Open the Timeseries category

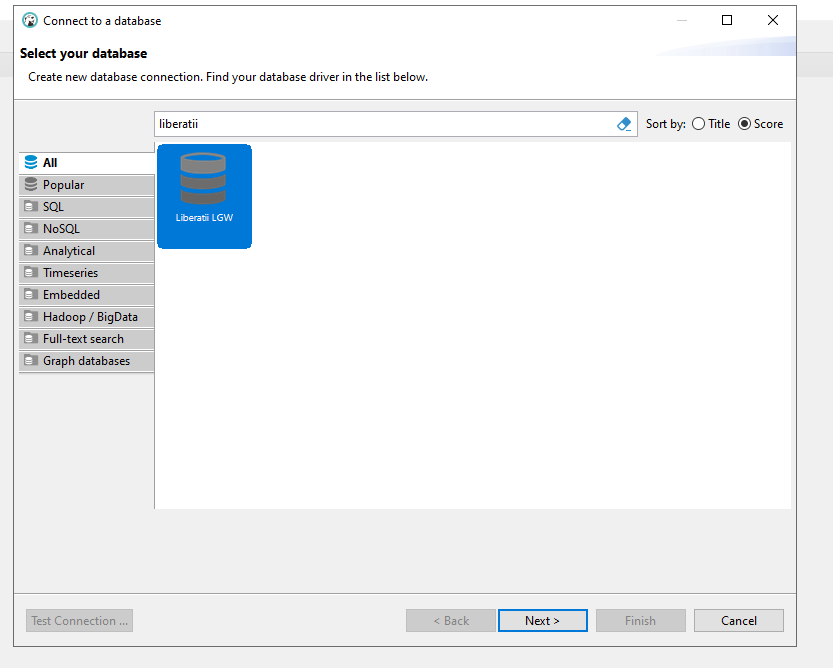[x=87, y=273]
